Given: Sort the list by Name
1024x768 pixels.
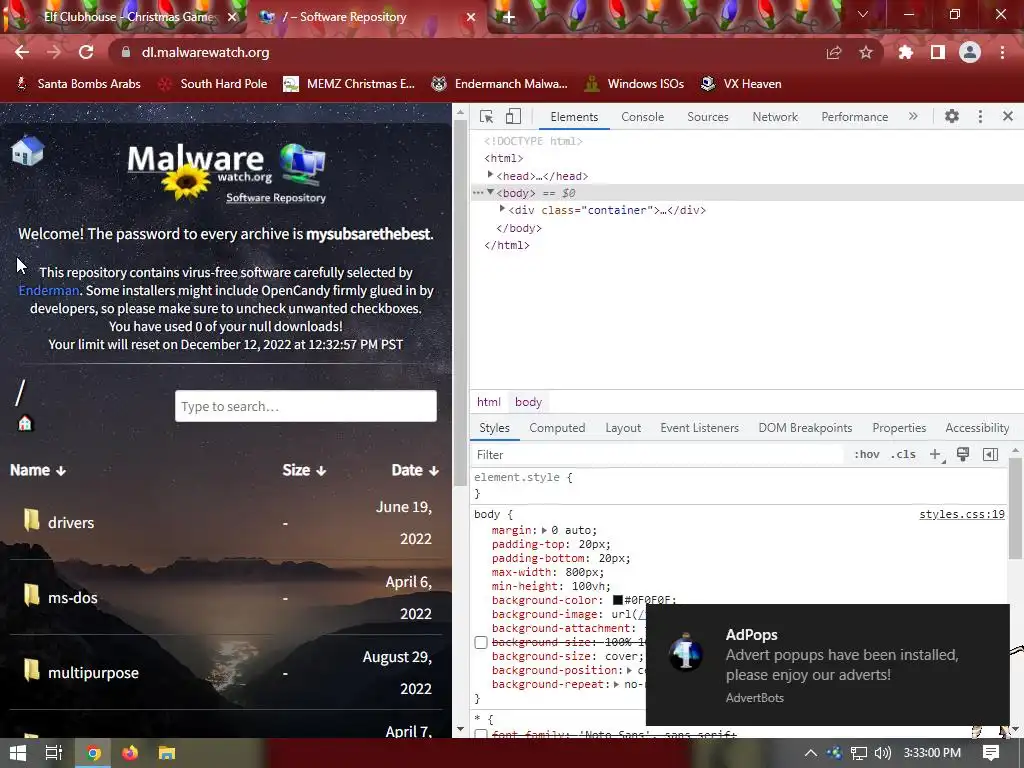Looking at the screenshot, I should (x=38, y=470).
